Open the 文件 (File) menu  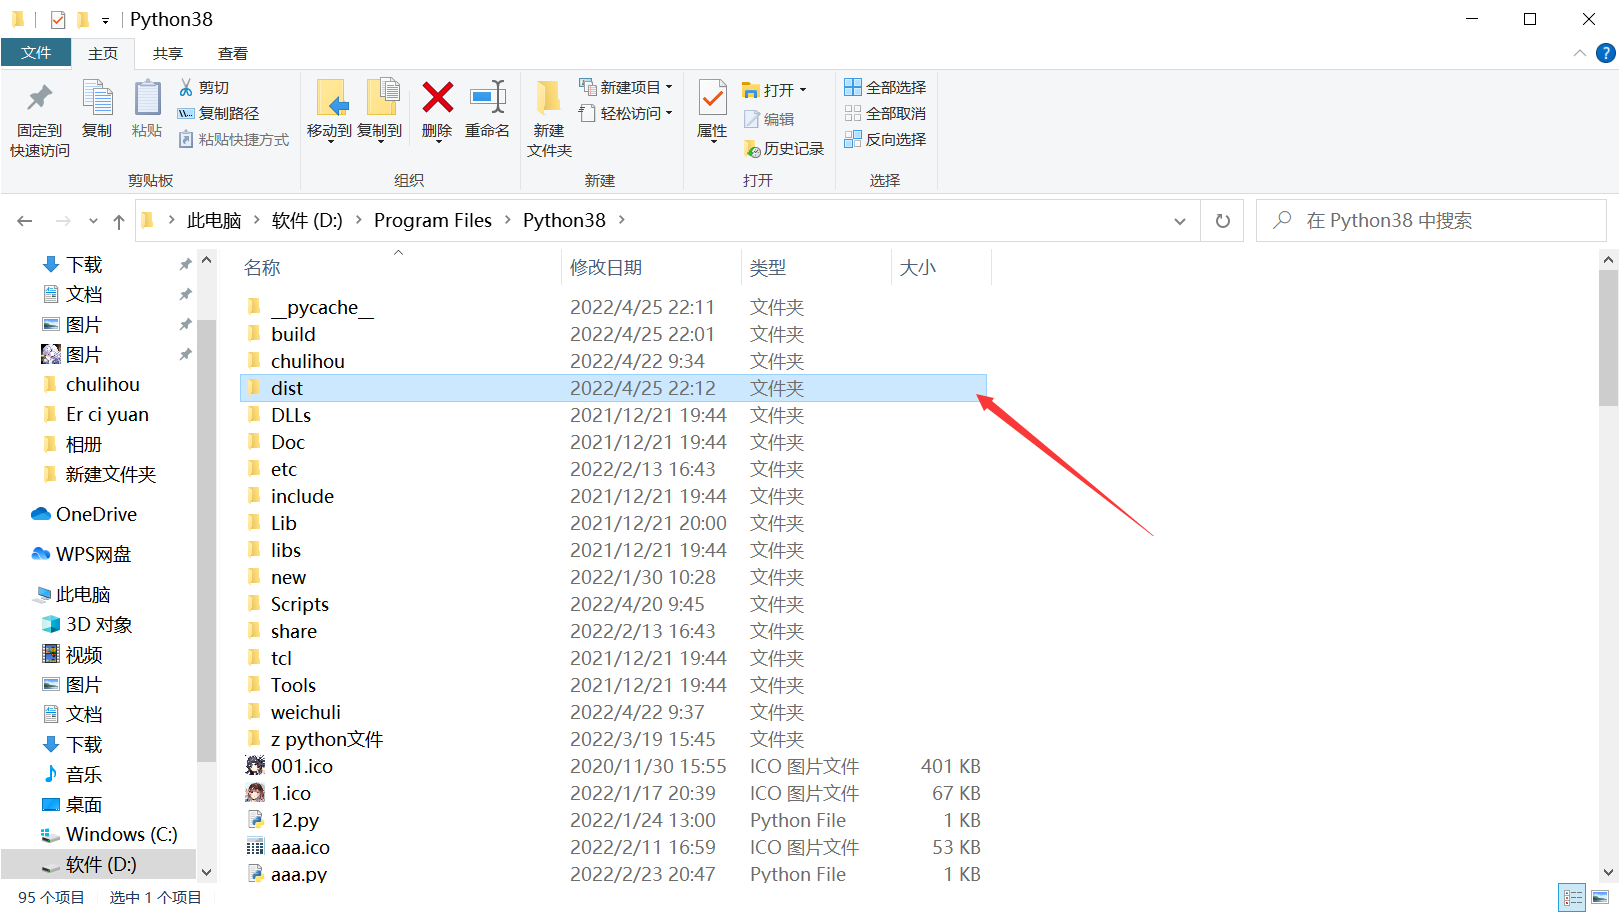[36, 53]
